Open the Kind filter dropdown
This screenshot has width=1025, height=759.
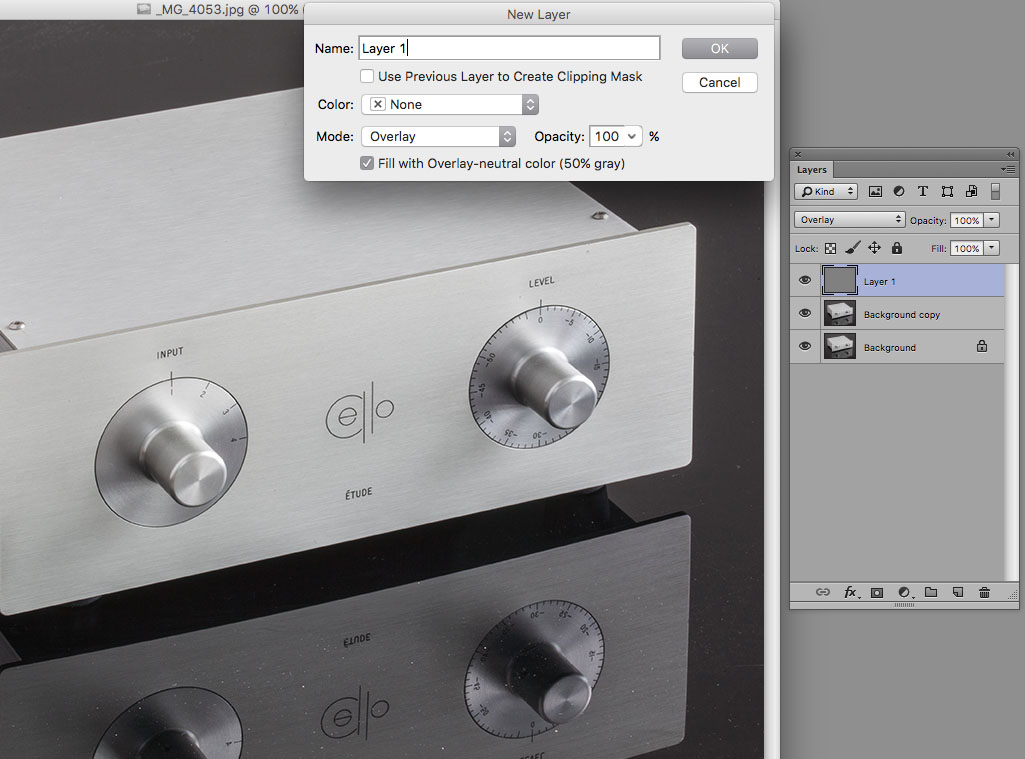click(826, 192)
